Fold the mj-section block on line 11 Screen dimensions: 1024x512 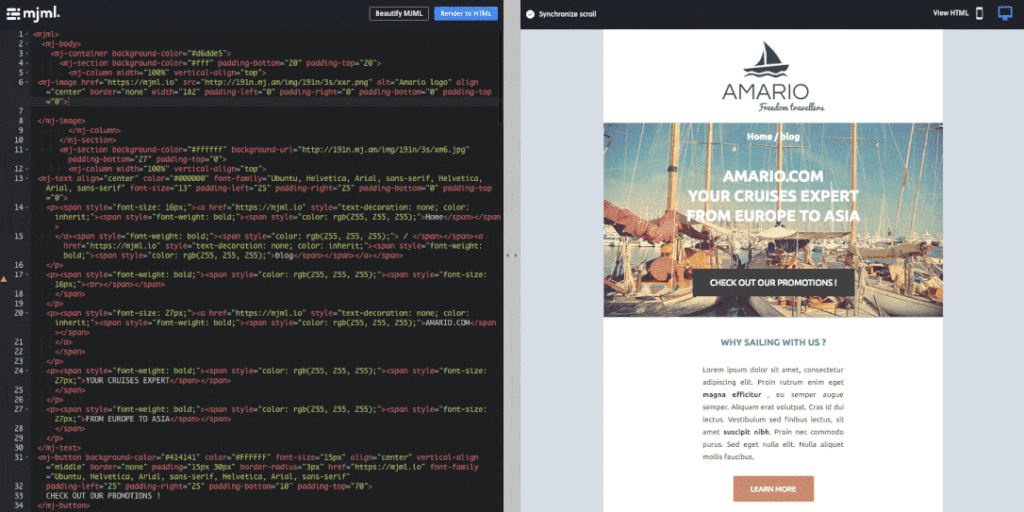pyautogui.click(x=28, y=150)
